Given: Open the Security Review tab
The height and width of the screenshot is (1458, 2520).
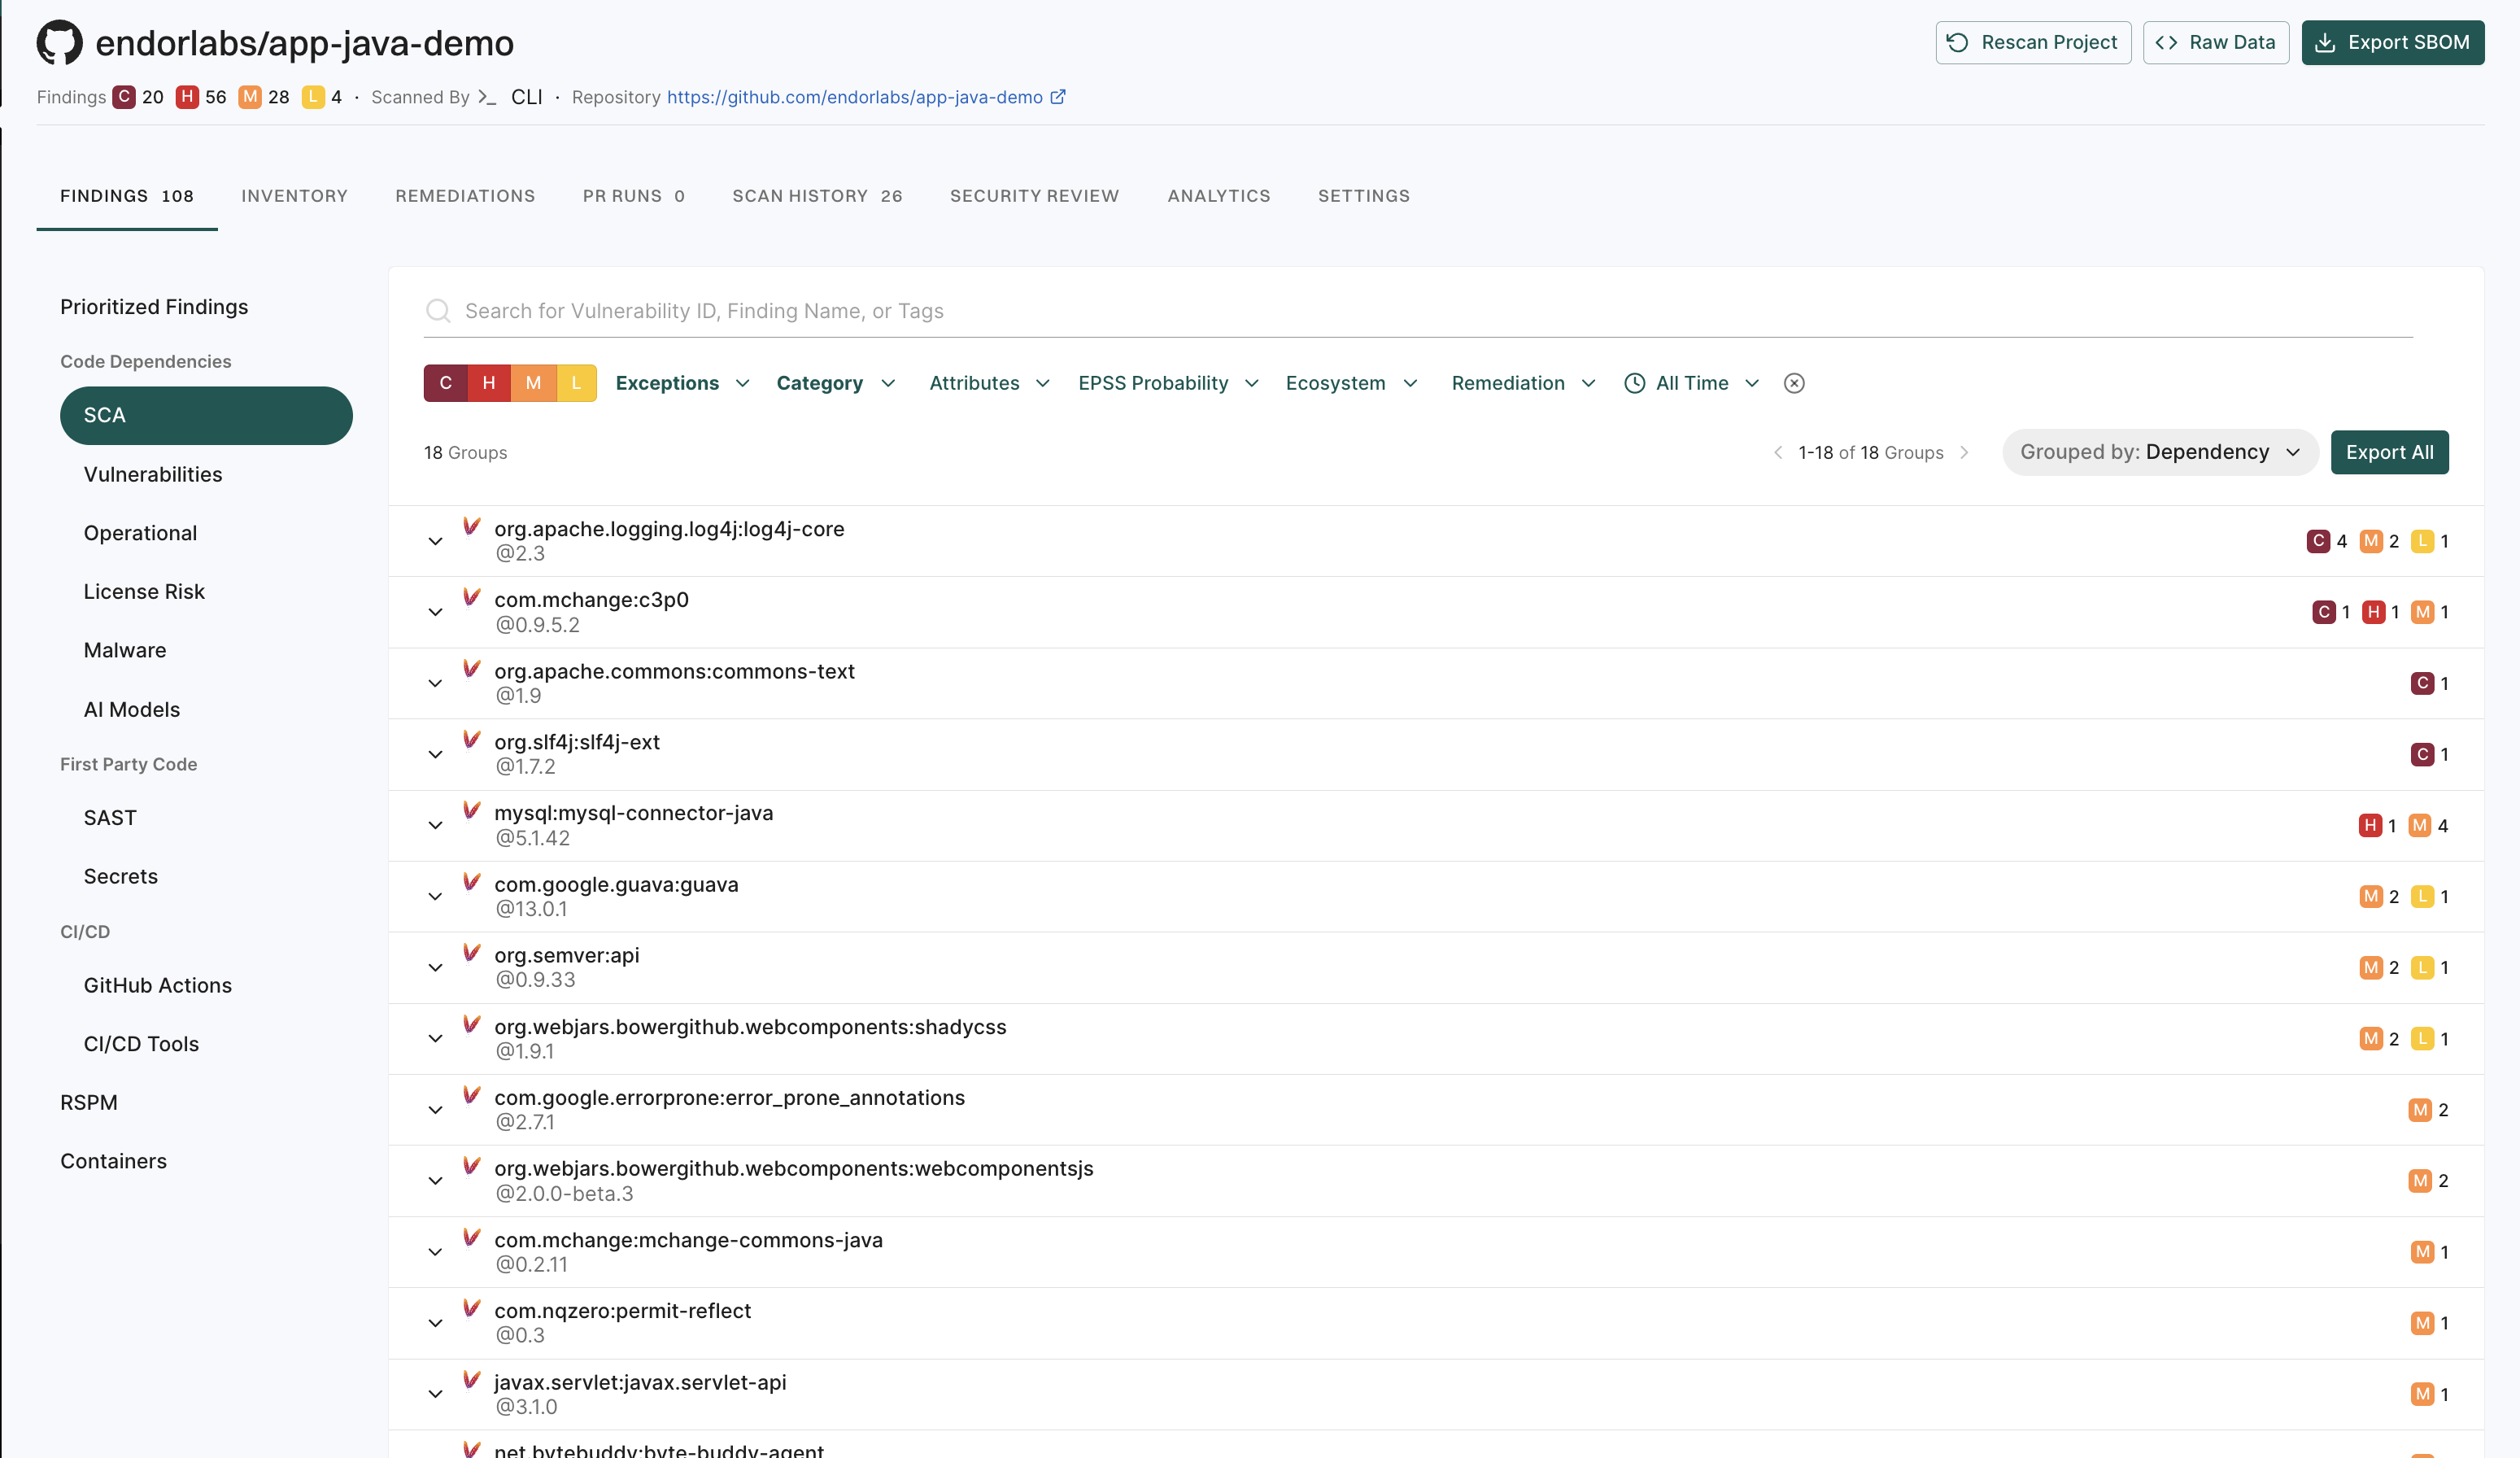Looking at the screenshot, I should tap(1034, 196).
